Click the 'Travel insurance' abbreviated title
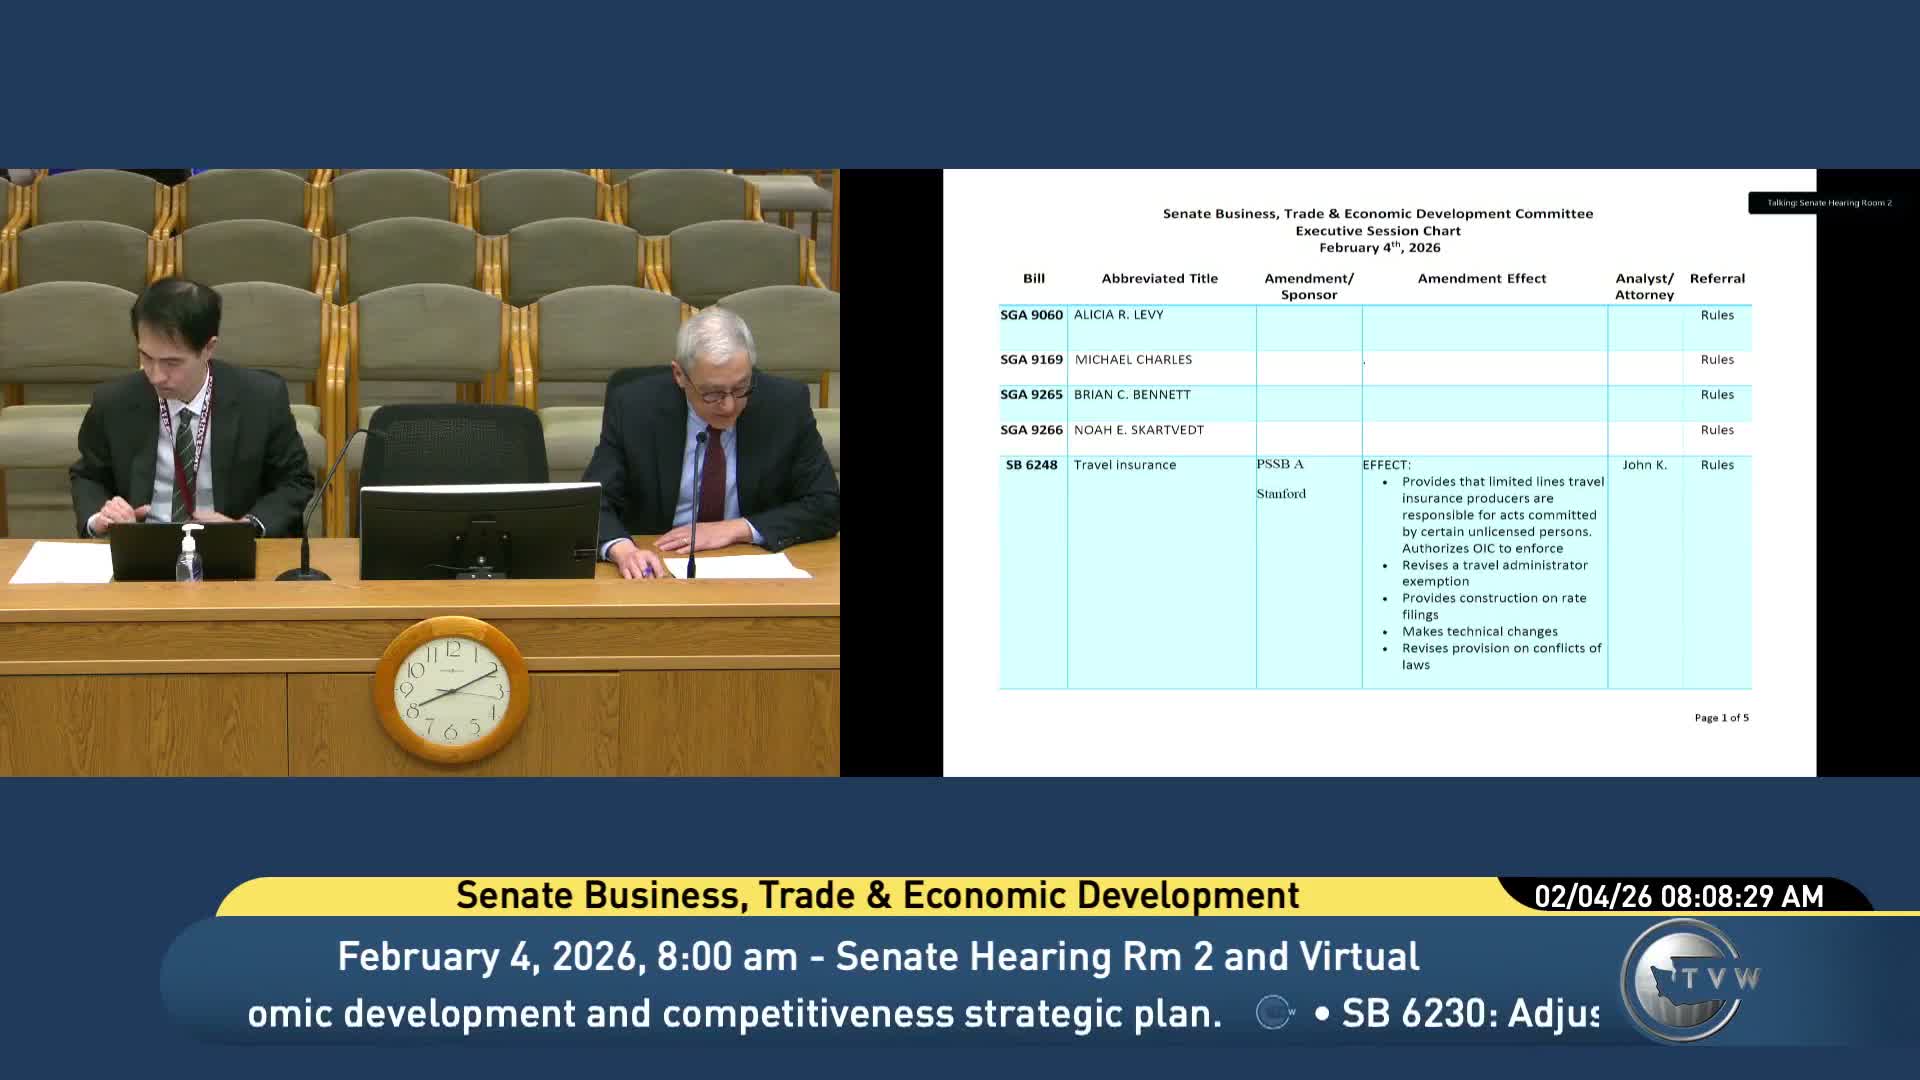This screenshot has height=1080, width=1920. (1124, 465)
